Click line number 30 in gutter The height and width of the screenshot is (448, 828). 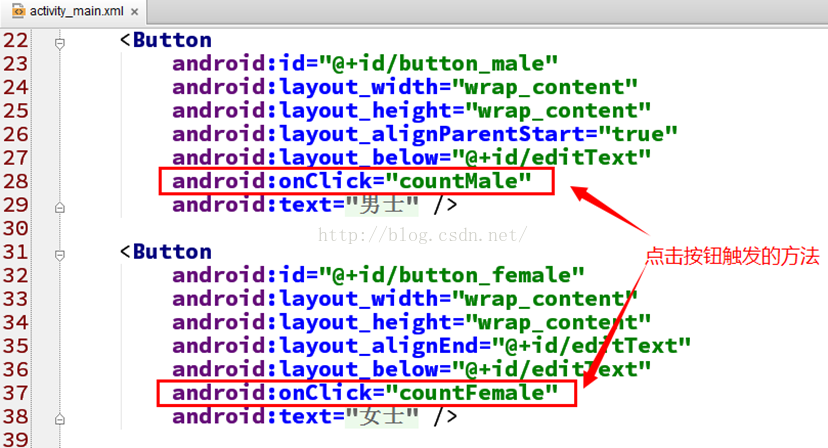point(15,229)
